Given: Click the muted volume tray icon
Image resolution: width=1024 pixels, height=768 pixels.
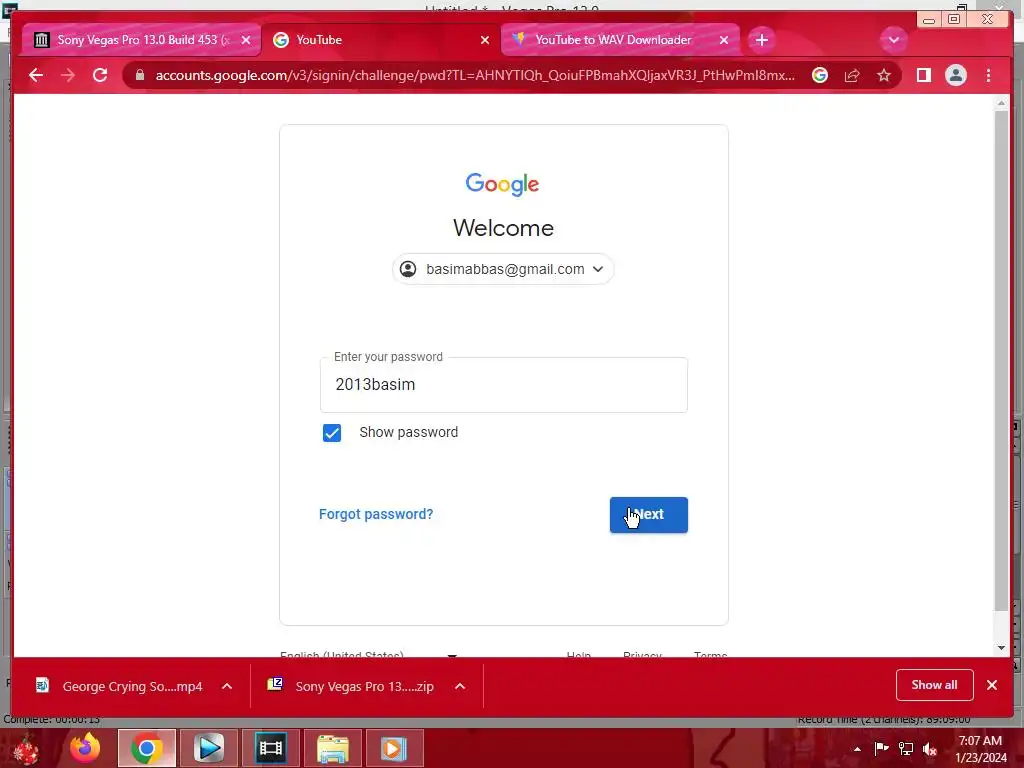Looking at the screenshot, I should tap(929, 748).
